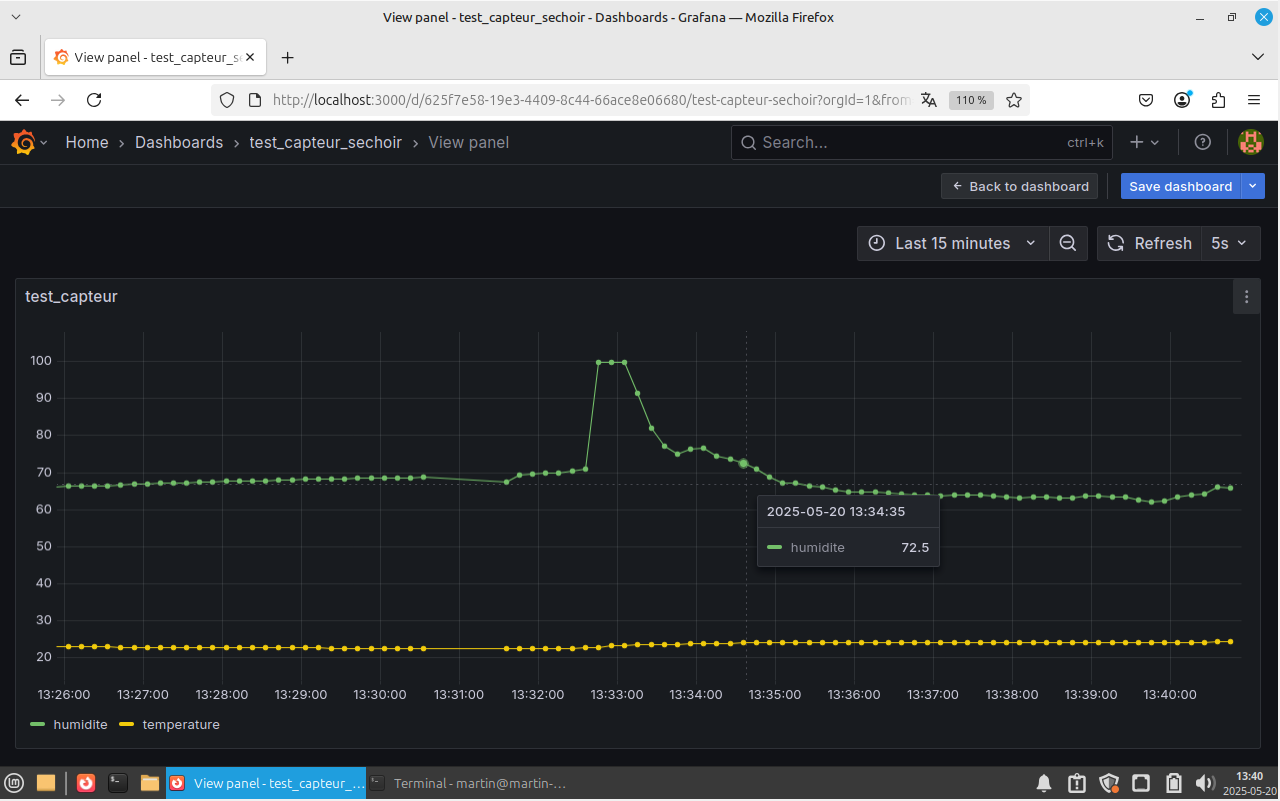
Task: List all tabs dropdown in Firefox
Action: pyautogui.click(x=1258, y=58)
